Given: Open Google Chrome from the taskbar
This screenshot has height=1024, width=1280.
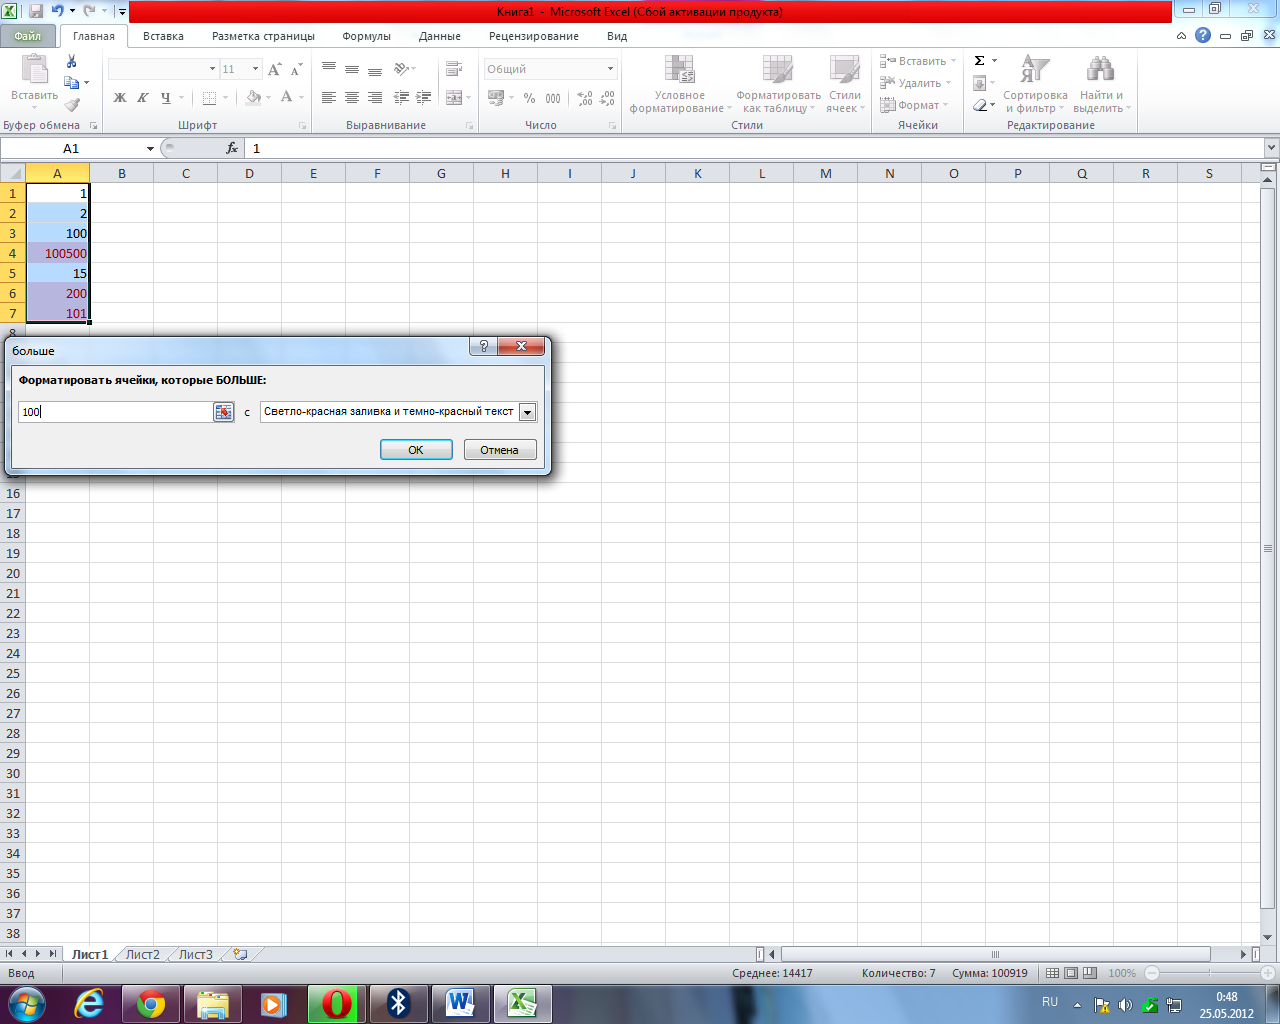Looking at the screenshot, I should 151,1003.
